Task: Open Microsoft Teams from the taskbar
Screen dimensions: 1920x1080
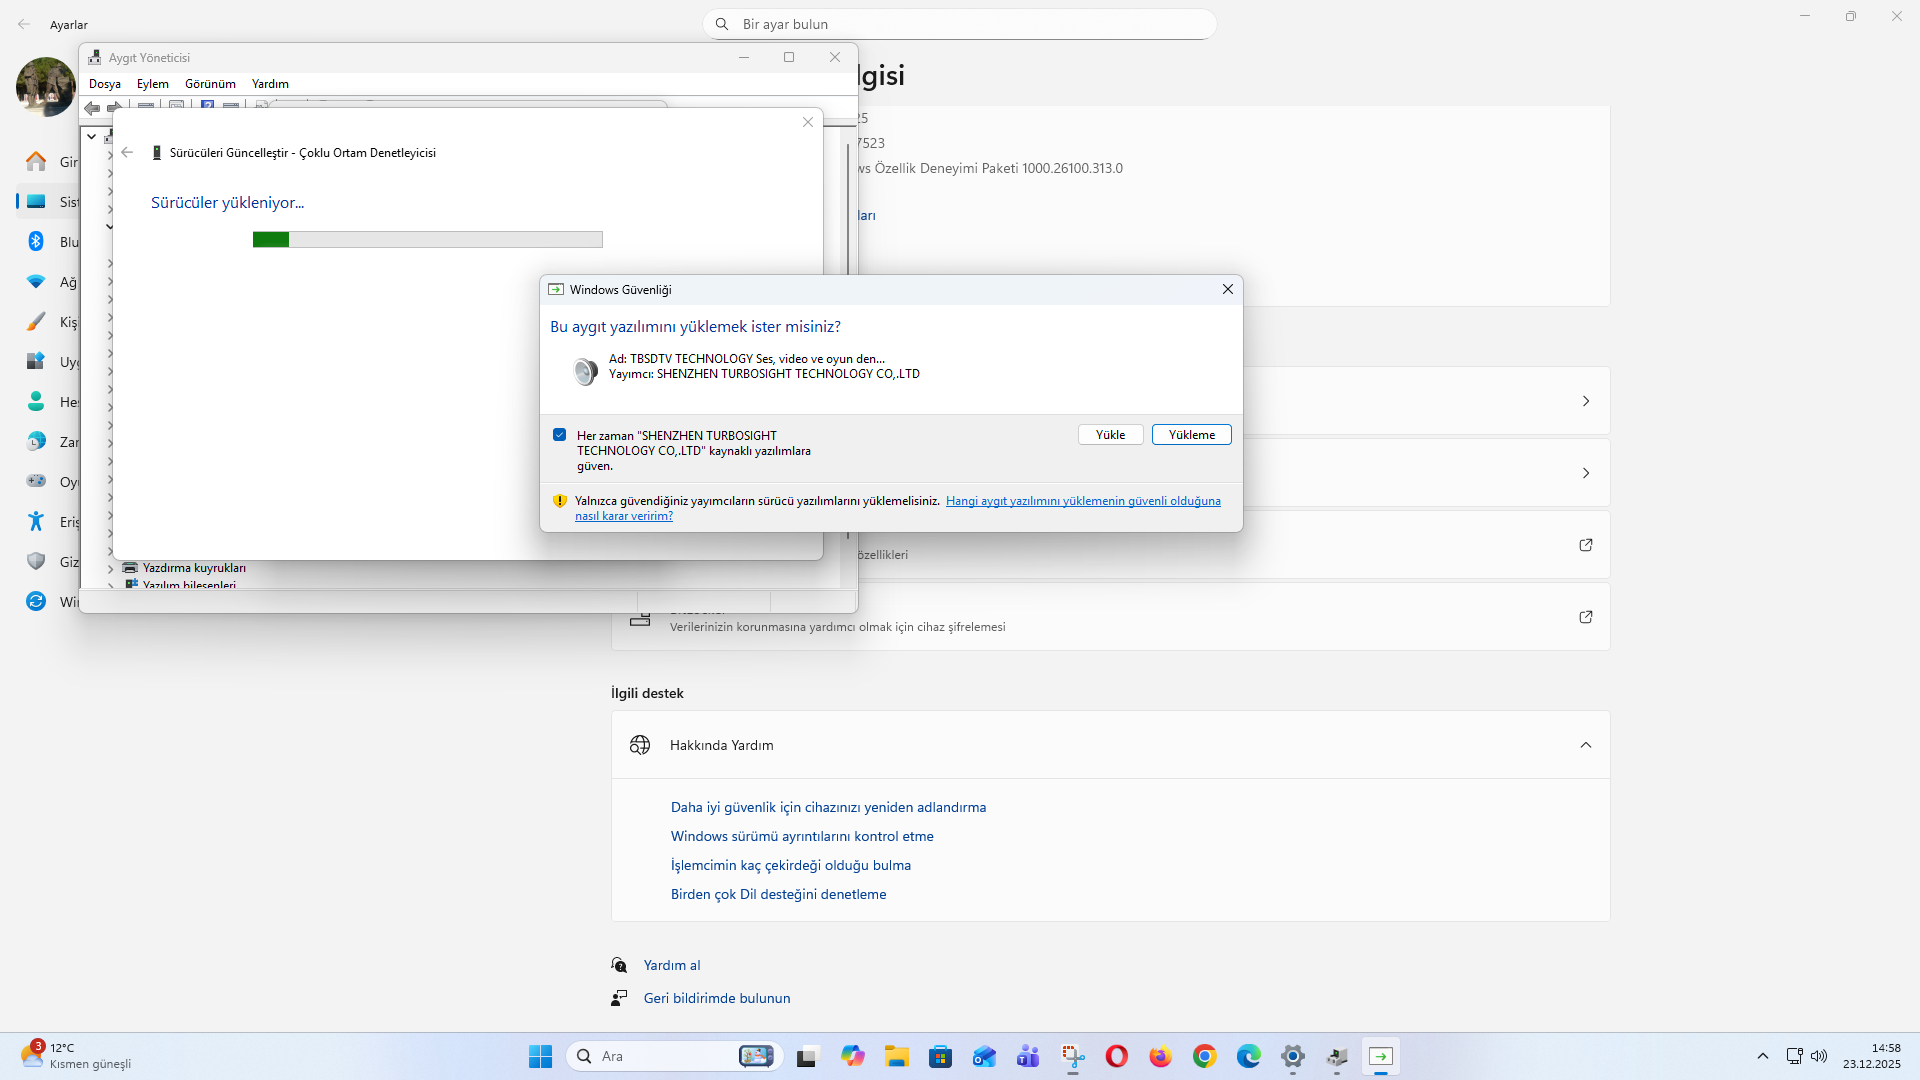Action: (1028, 1056)
